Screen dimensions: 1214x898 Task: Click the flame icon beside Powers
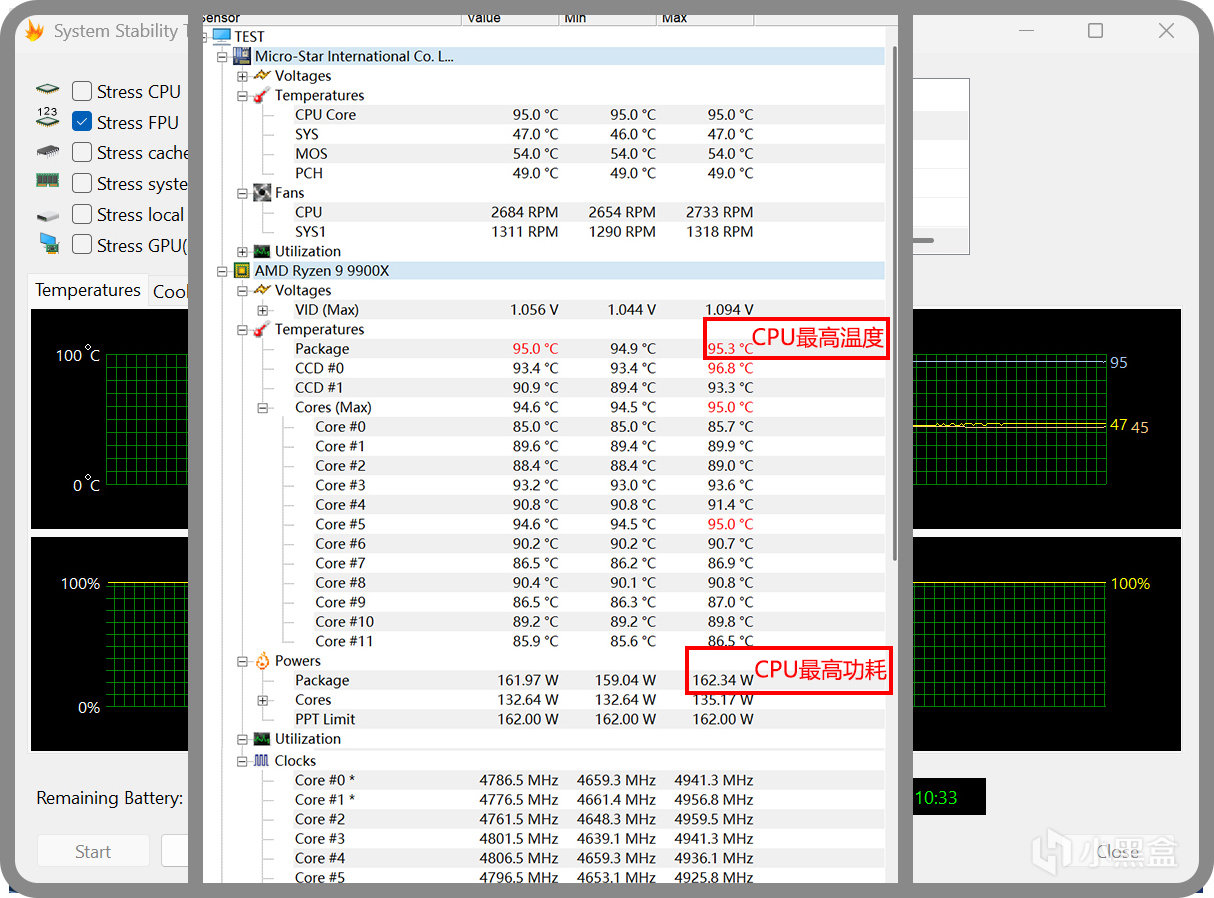[x=262, y=660]
